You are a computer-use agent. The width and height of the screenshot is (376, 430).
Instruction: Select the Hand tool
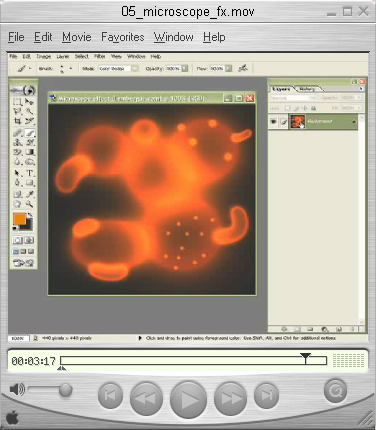[17, 204]
